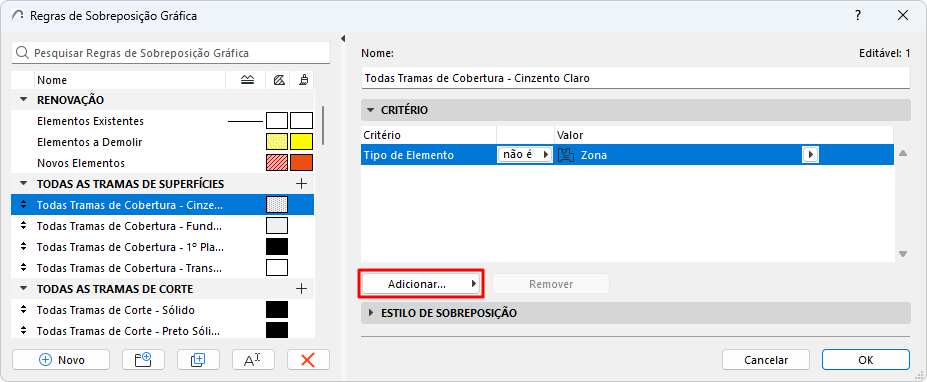Viewport: 927px width, 382px height.
Task: Click reorder handle of Todas Tramas de Cobertura - Trans...
Action: [23, 268]
